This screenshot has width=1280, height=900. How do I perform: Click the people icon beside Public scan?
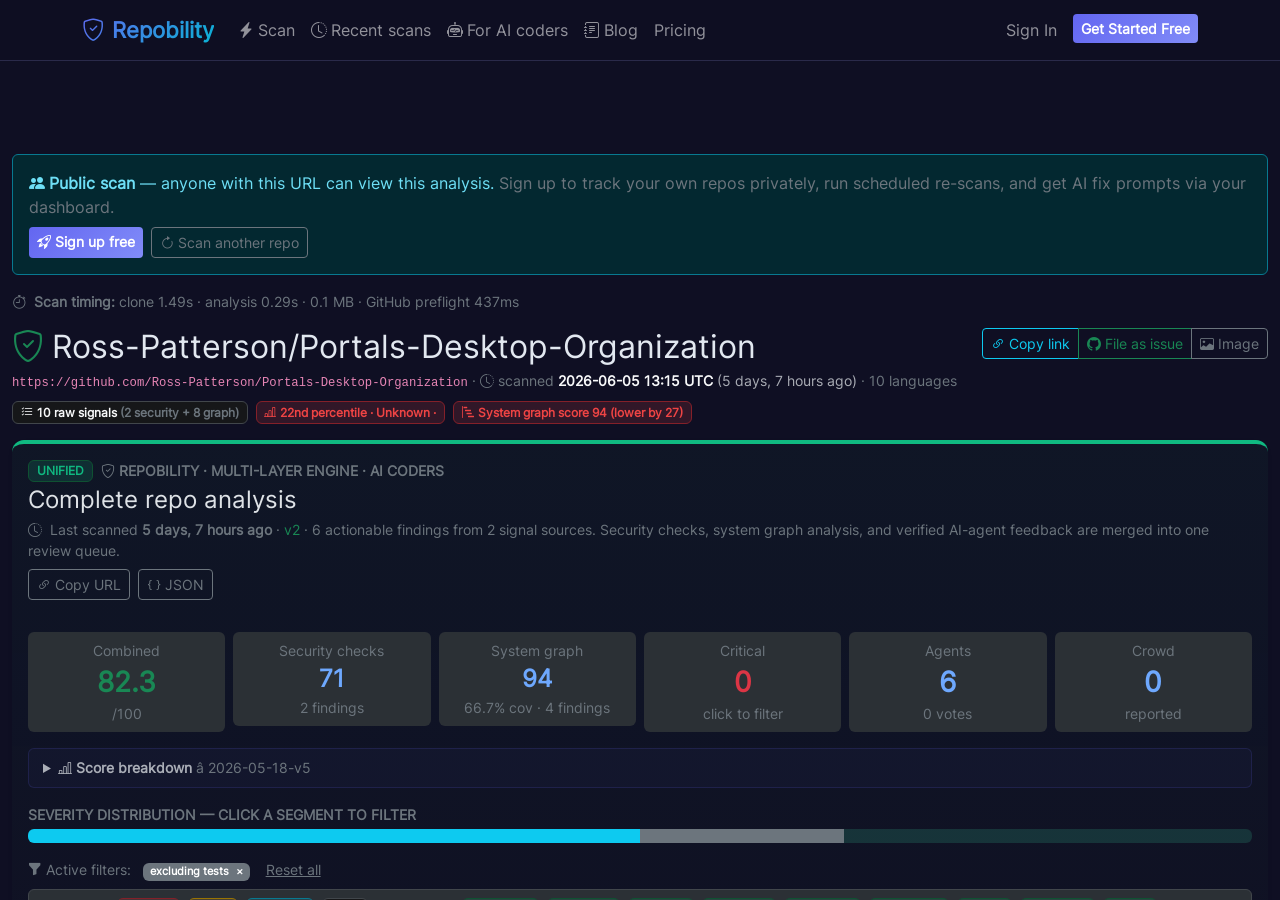pyautogui.click(x=37, y=183)
